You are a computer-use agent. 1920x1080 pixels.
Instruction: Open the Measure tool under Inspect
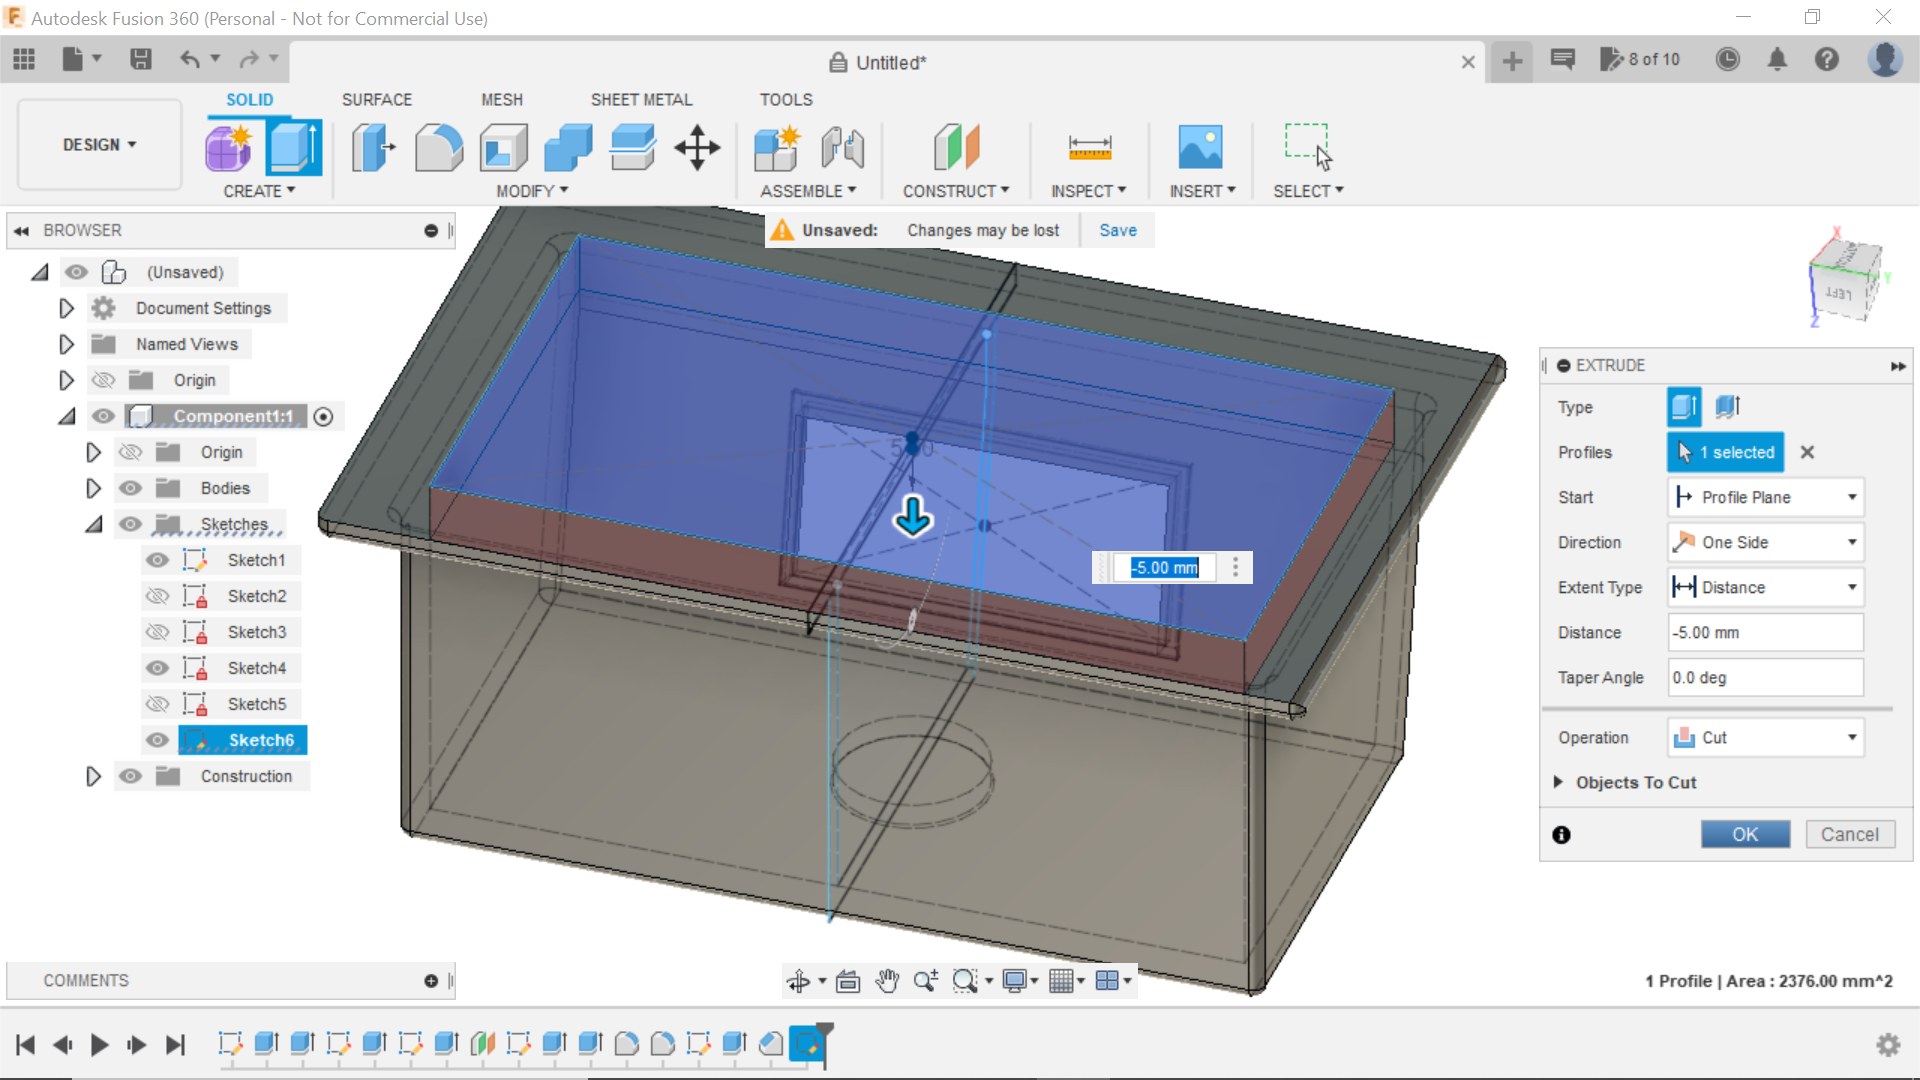click(x=1089, y=147)
